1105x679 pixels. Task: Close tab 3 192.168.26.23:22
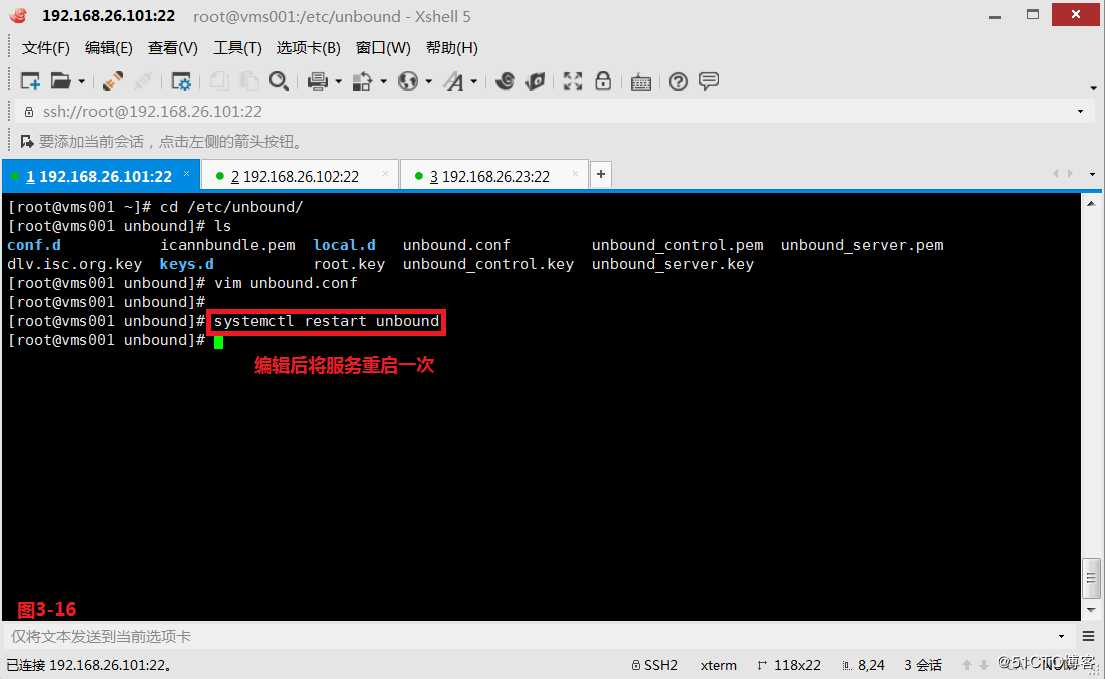coord(576,173)
